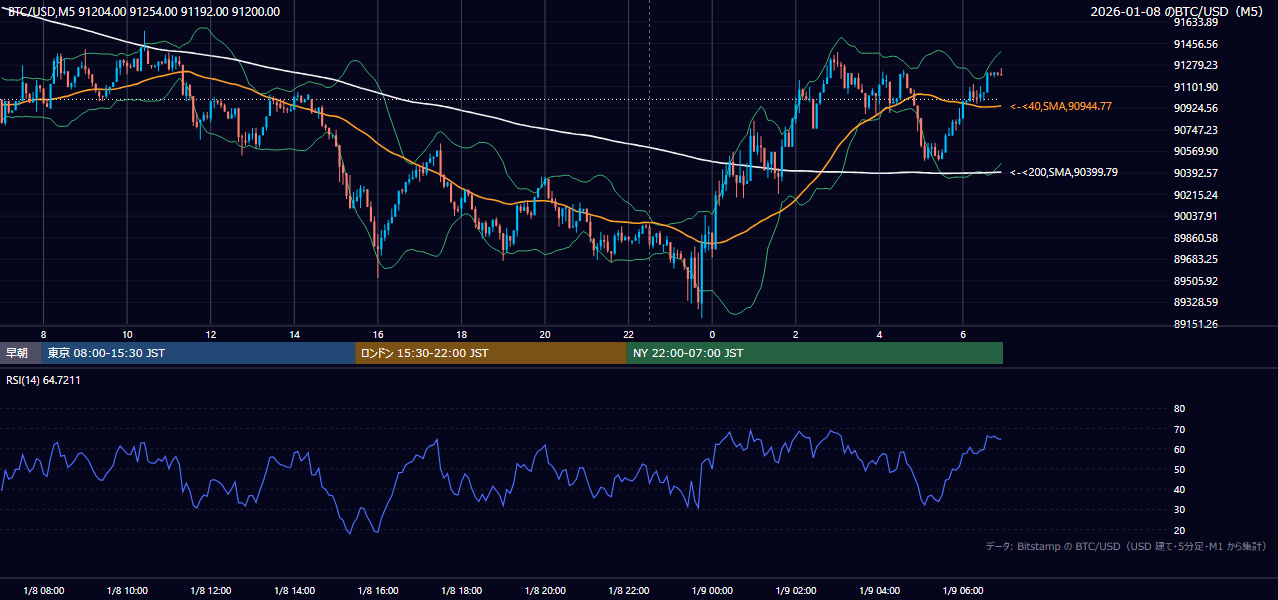This screenshot has width=1278, height=600.
Task: Select the 200 SMA 90399.79 label
Action: coord(1064,173)
